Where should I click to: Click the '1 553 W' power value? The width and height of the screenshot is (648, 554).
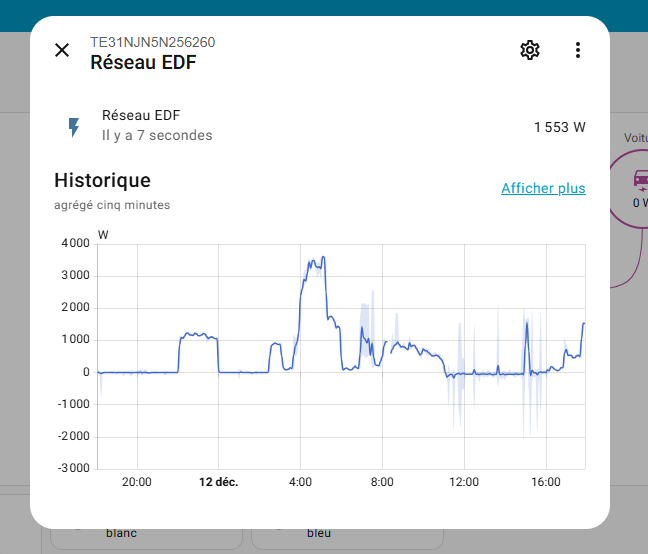click(560, 127)
